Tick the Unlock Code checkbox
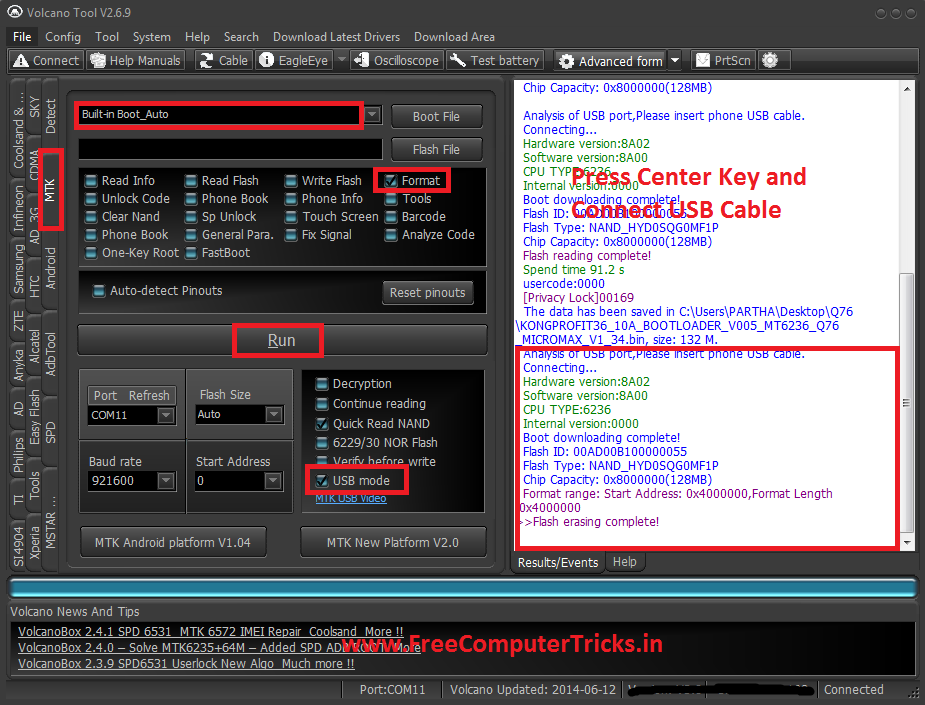This screenshot has height=705, width=925. (91, 199)
